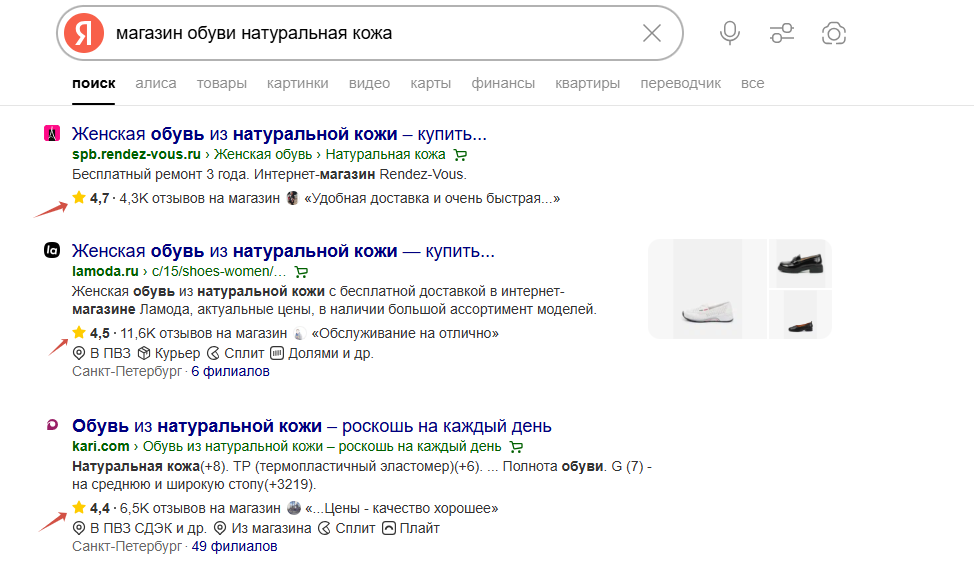Click the «Долями и др.» icon under Lamoda

click(277, 353)
